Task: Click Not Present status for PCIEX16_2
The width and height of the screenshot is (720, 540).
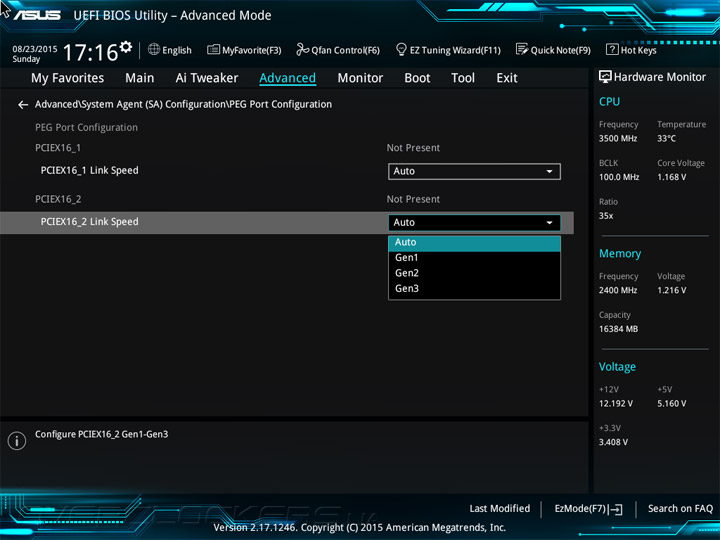Action: click(413, 199)
